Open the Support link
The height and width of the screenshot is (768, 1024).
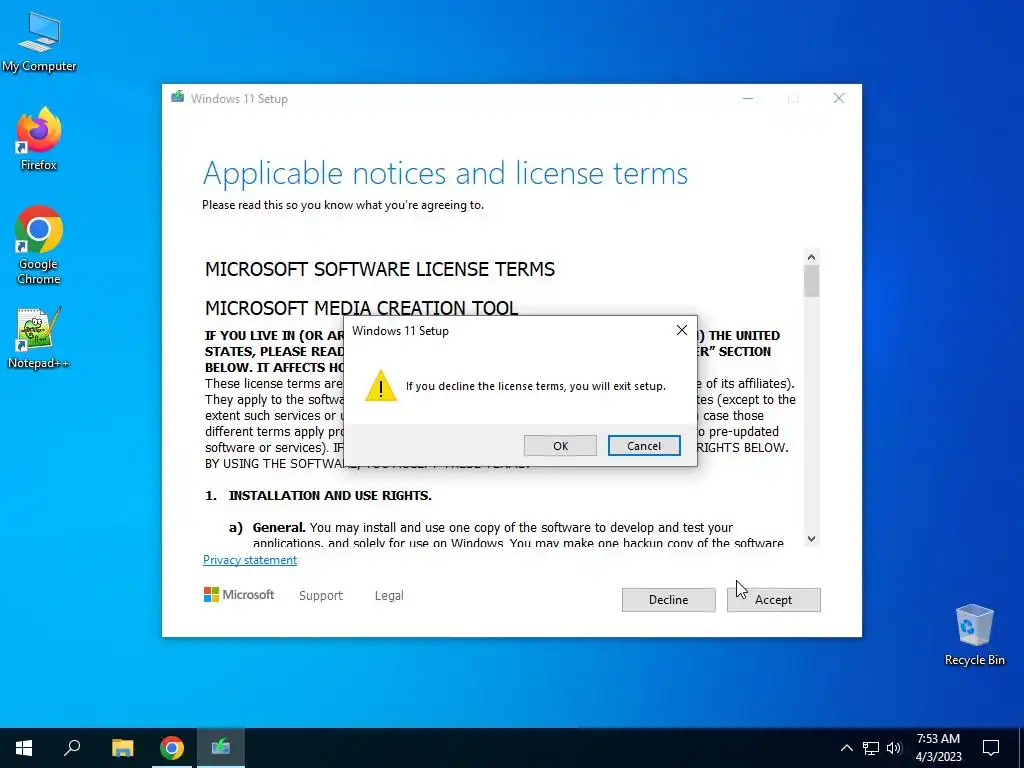(x=321, y=596)
